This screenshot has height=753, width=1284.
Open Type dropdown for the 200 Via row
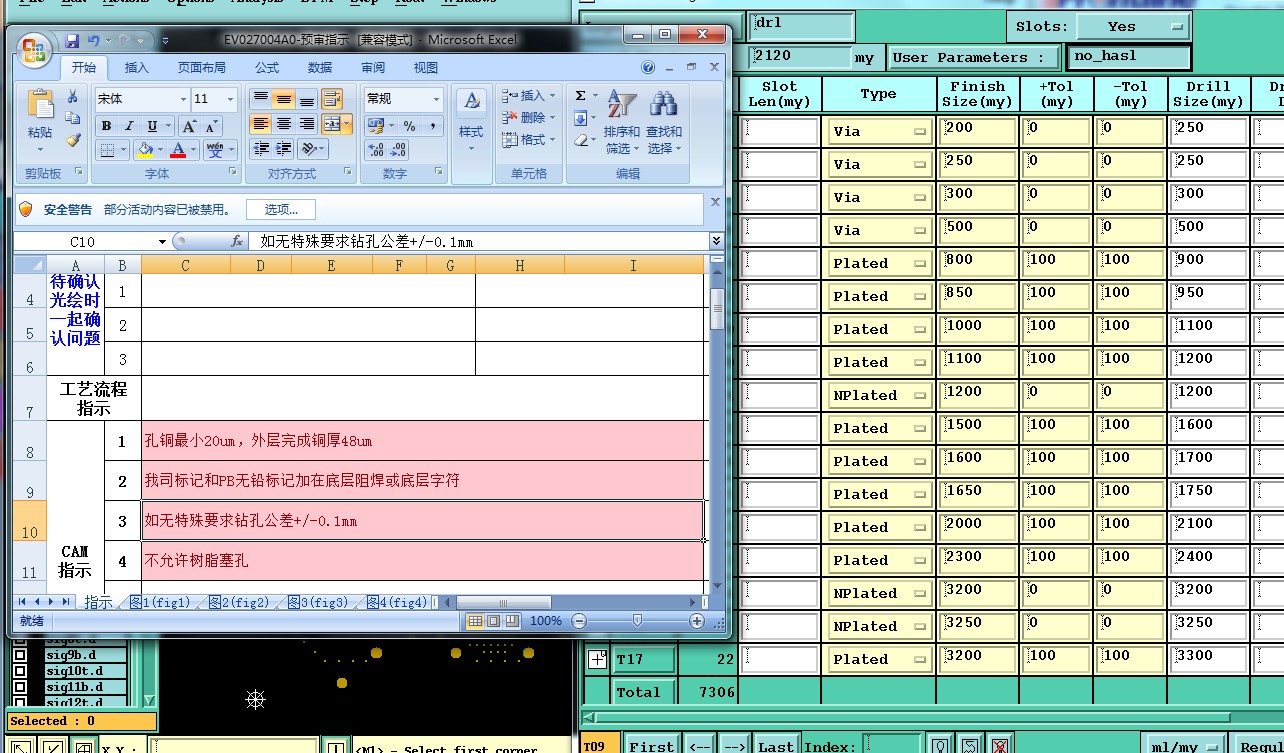pos(879,131)
